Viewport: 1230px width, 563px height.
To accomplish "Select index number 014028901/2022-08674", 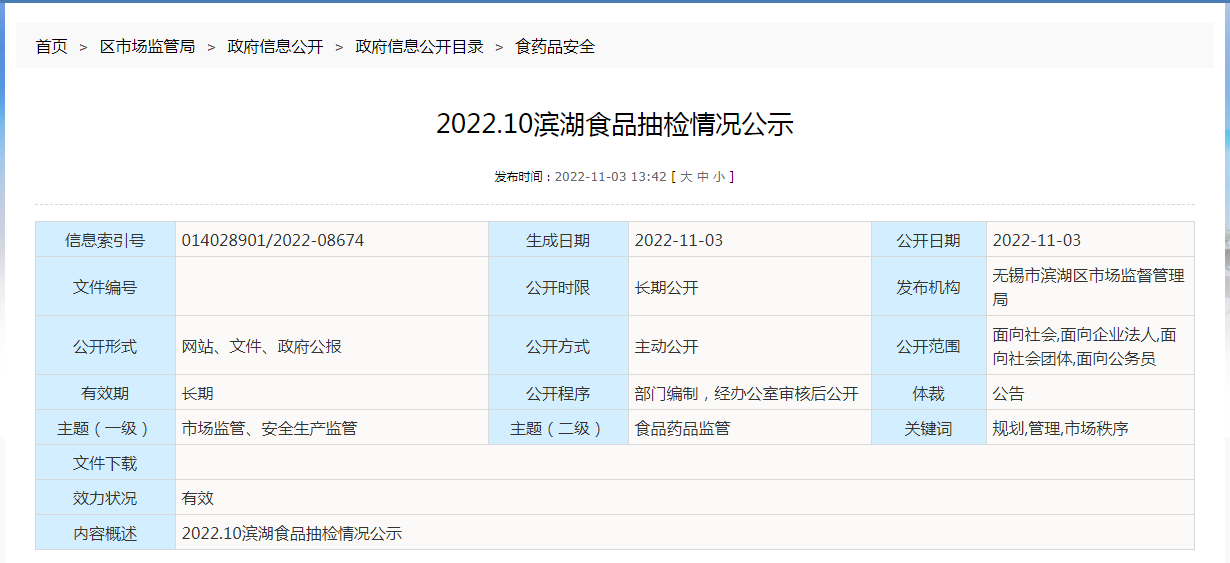I will coord(273,240).
